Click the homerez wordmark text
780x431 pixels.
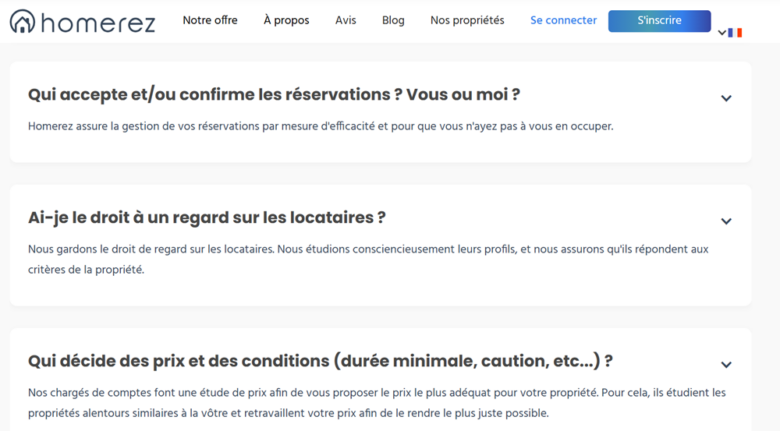[98, 23]
